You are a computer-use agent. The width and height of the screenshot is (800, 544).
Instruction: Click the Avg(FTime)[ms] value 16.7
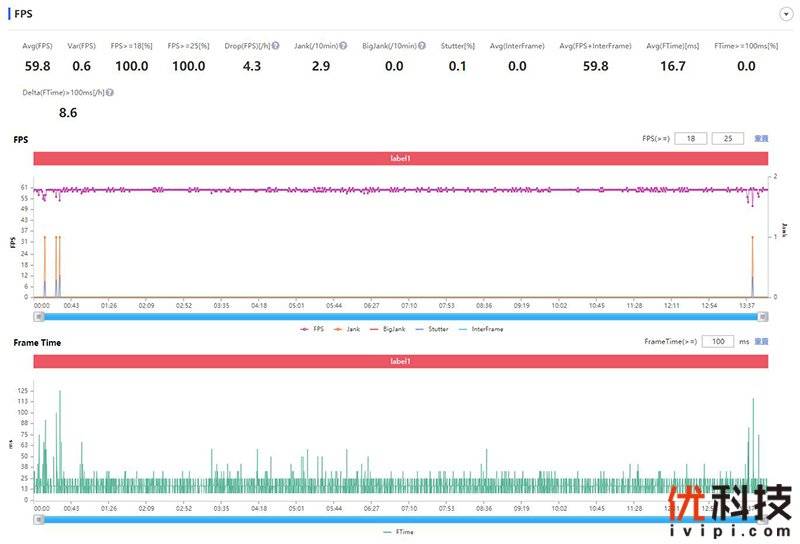[x=673, y=66]
